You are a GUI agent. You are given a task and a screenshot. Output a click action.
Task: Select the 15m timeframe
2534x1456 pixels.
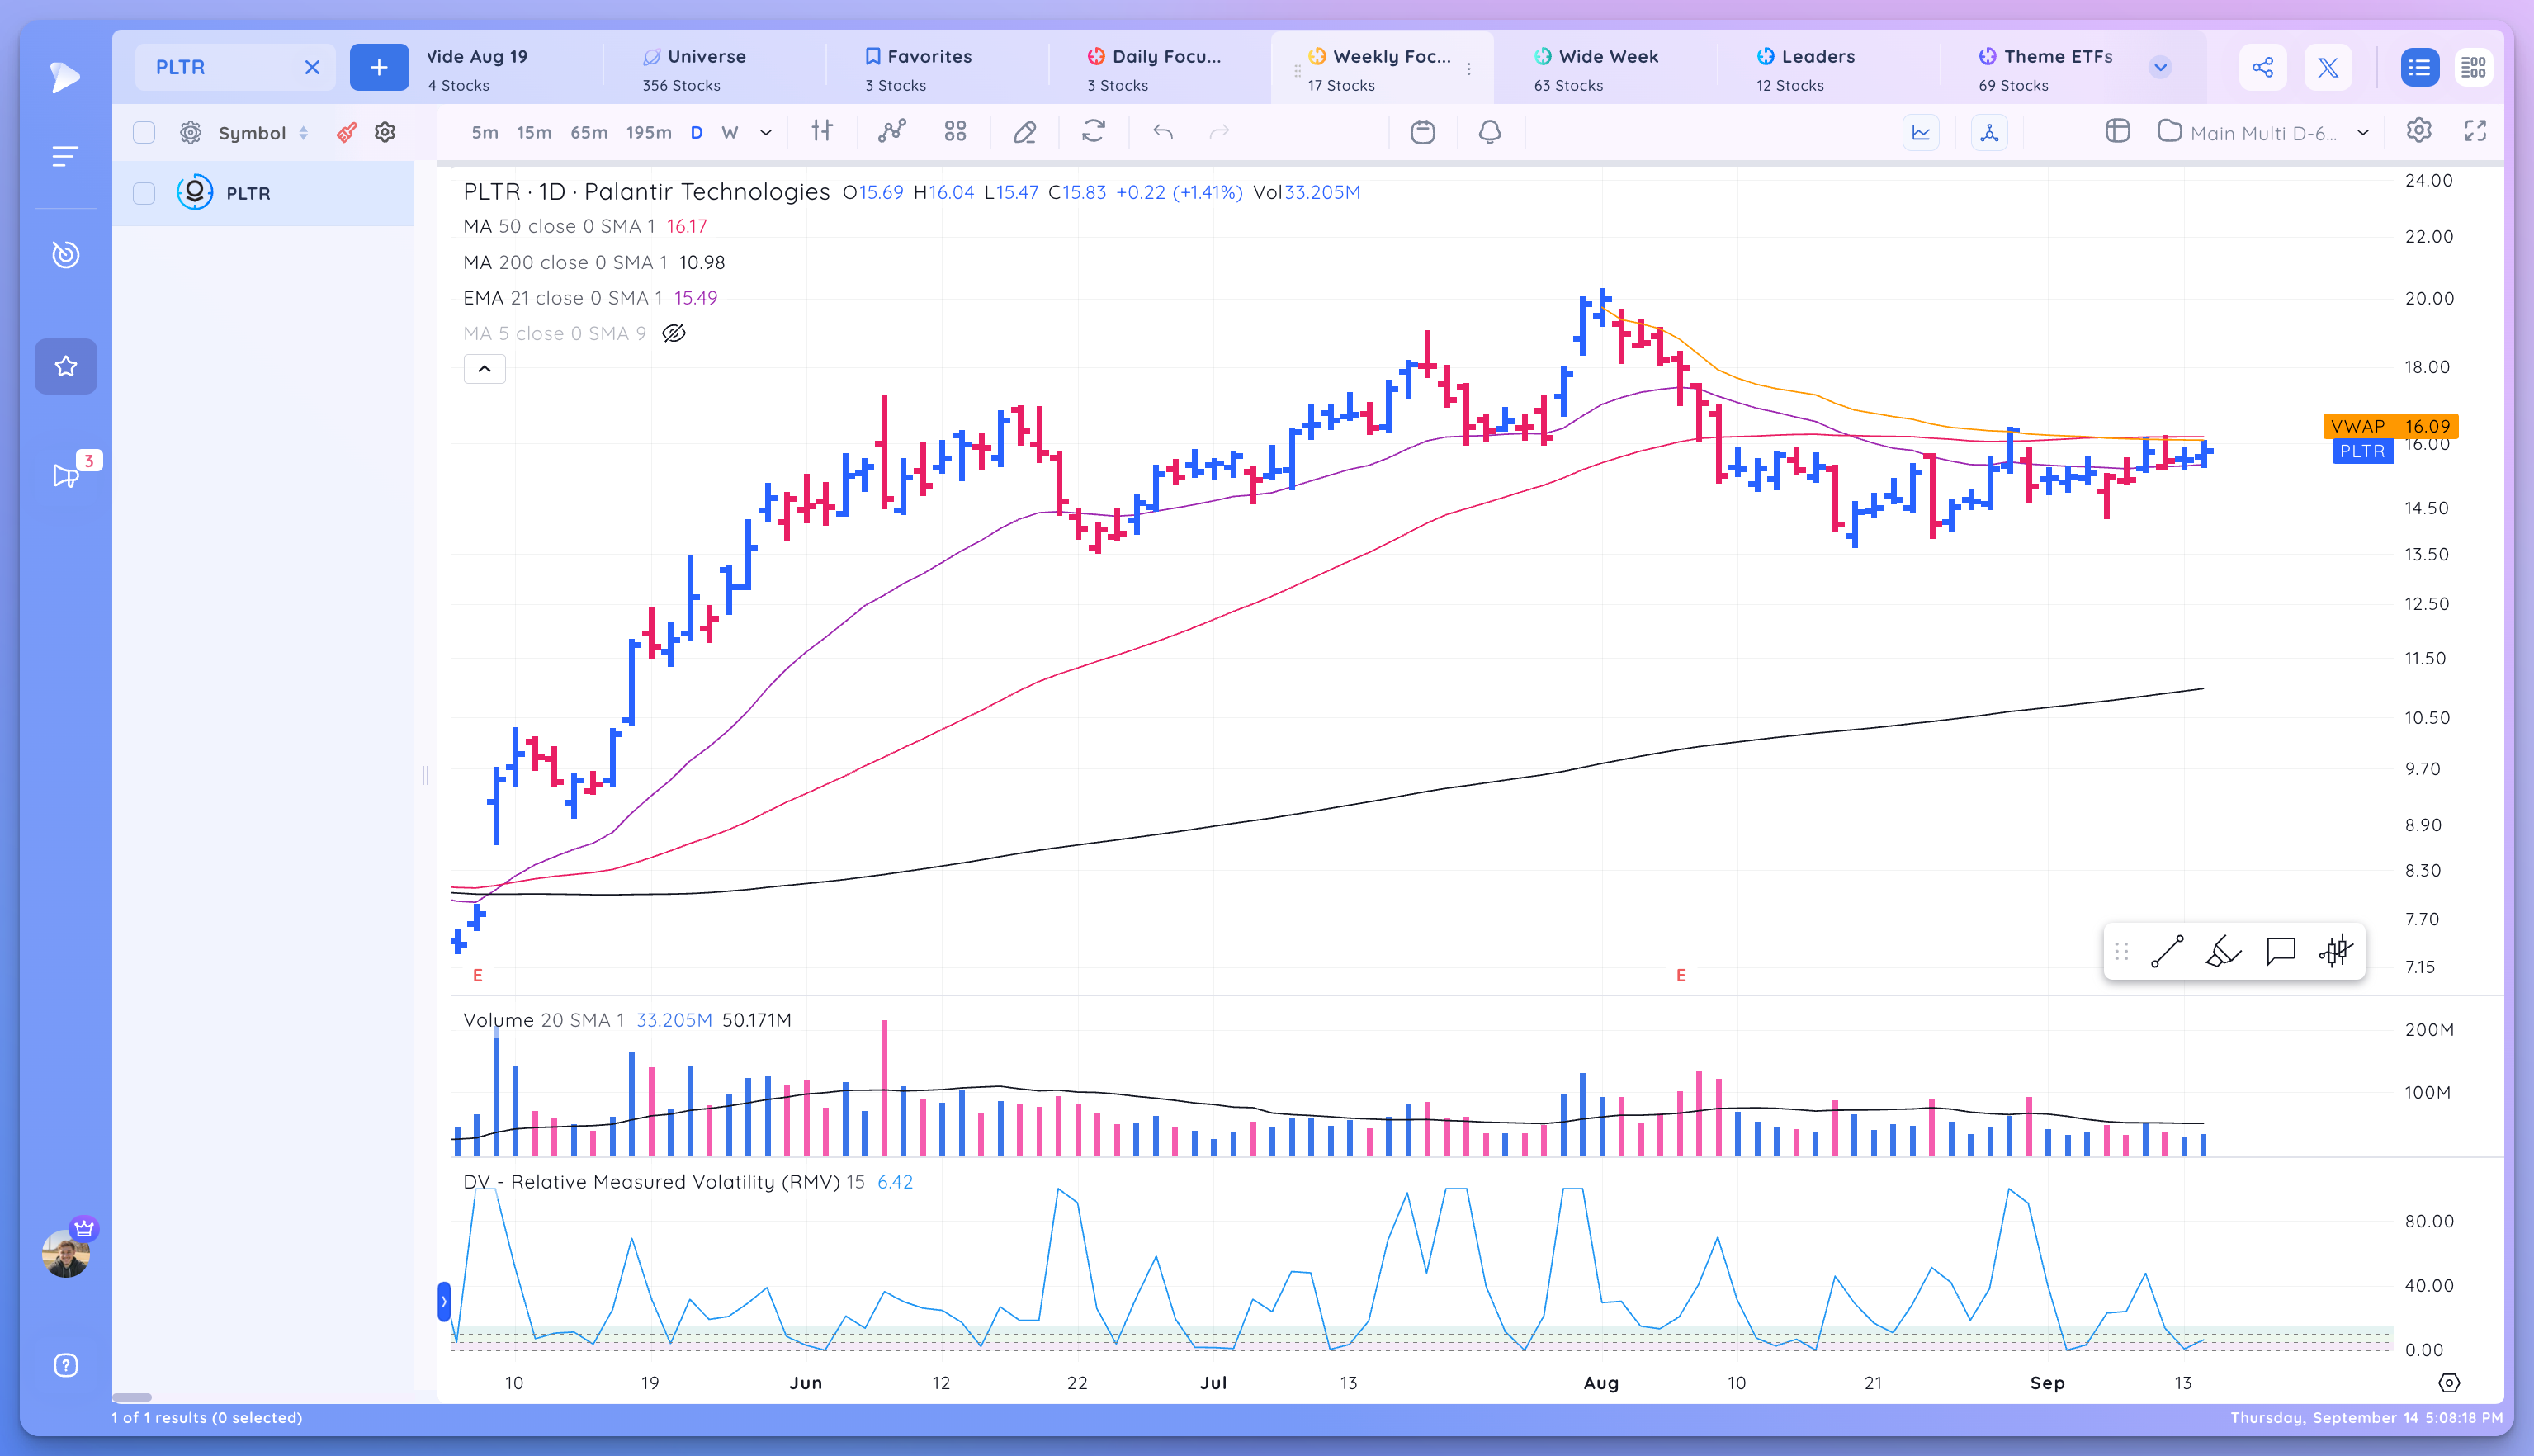(x=534, y=132)
